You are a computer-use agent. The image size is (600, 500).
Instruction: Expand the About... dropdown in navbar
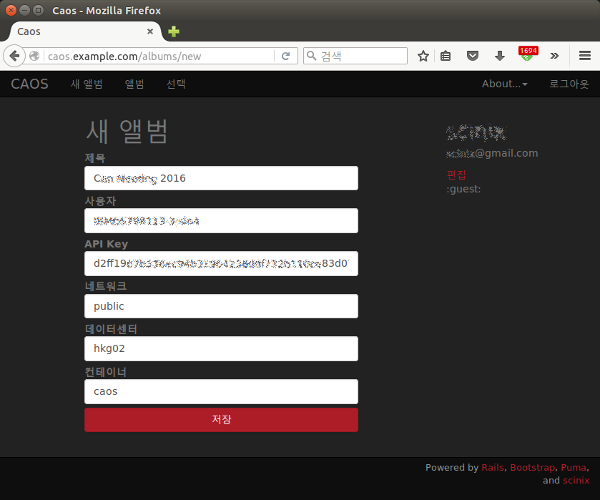504,84
